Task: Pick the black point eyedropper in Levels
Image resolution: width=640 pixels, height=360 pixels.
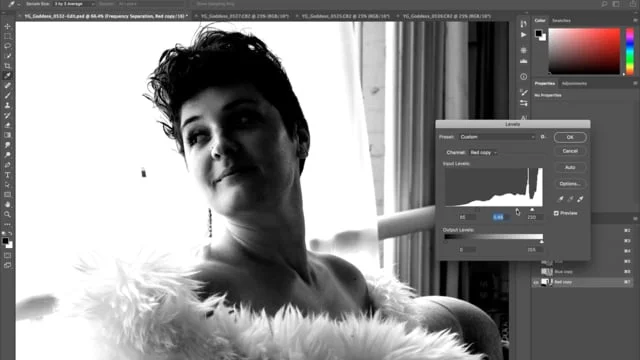Action: click(560, 199)
